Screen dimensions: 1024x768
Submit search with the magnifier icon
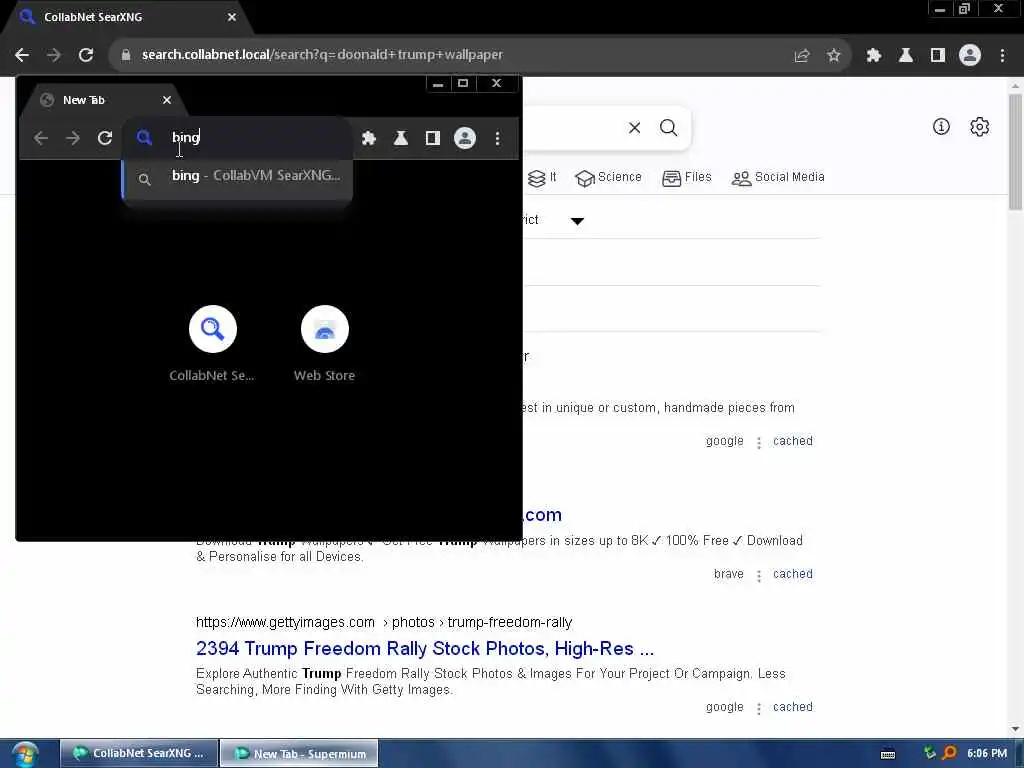coord(668,128)
